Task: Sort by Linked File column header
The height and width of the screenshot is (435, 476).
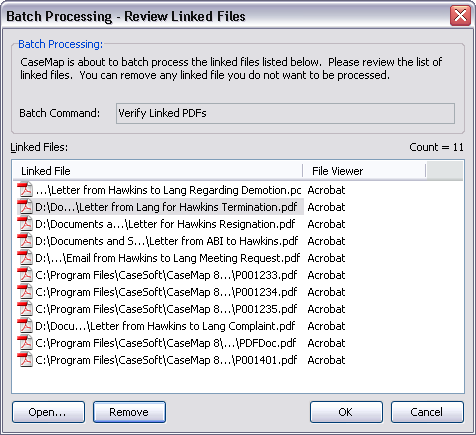Action: [x=158, y=171]
